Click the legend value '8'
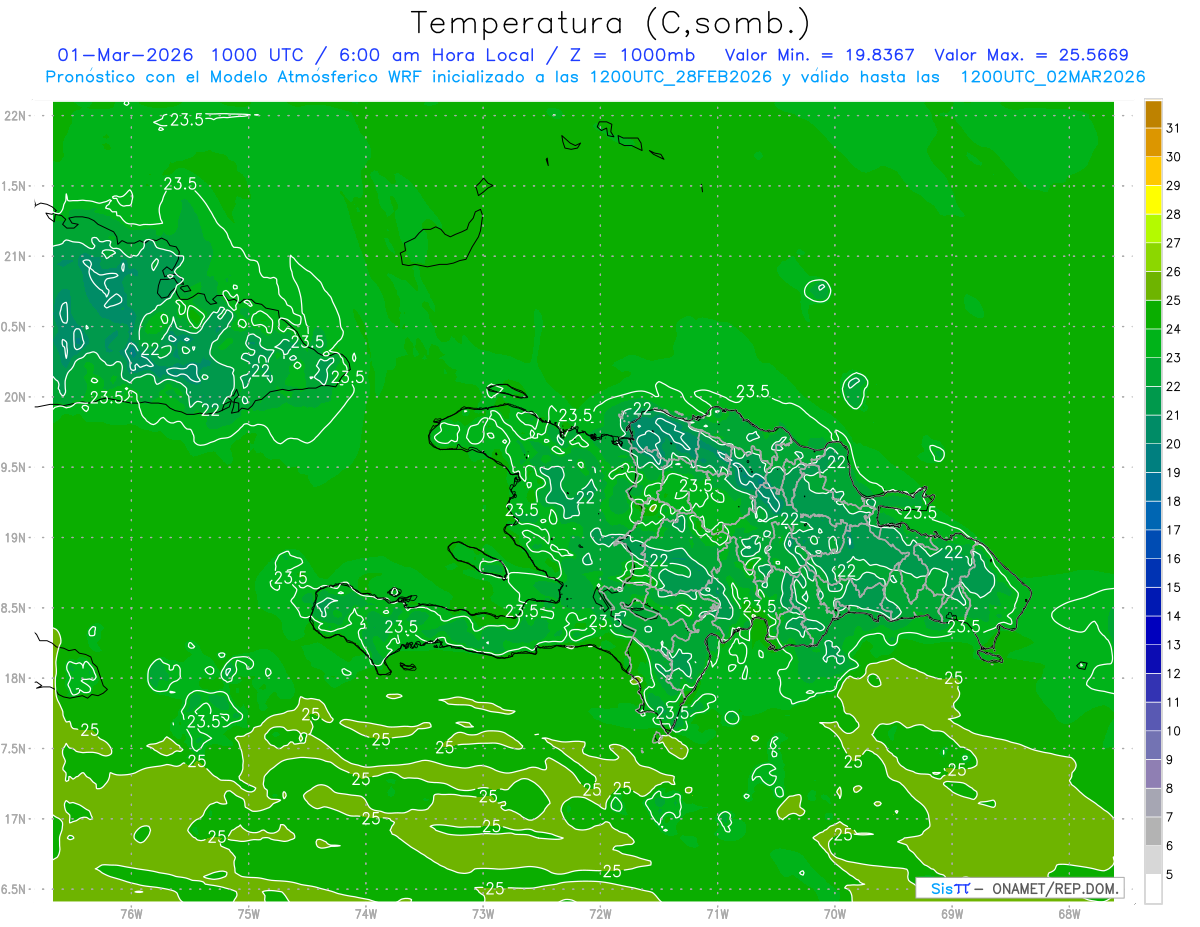The image size is (1200, 927). click(x=1170, y=789)
